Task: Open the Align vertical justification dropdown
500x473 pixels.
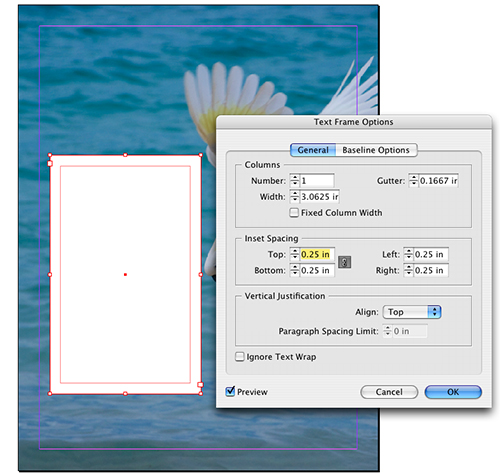Action: point(412,312)
